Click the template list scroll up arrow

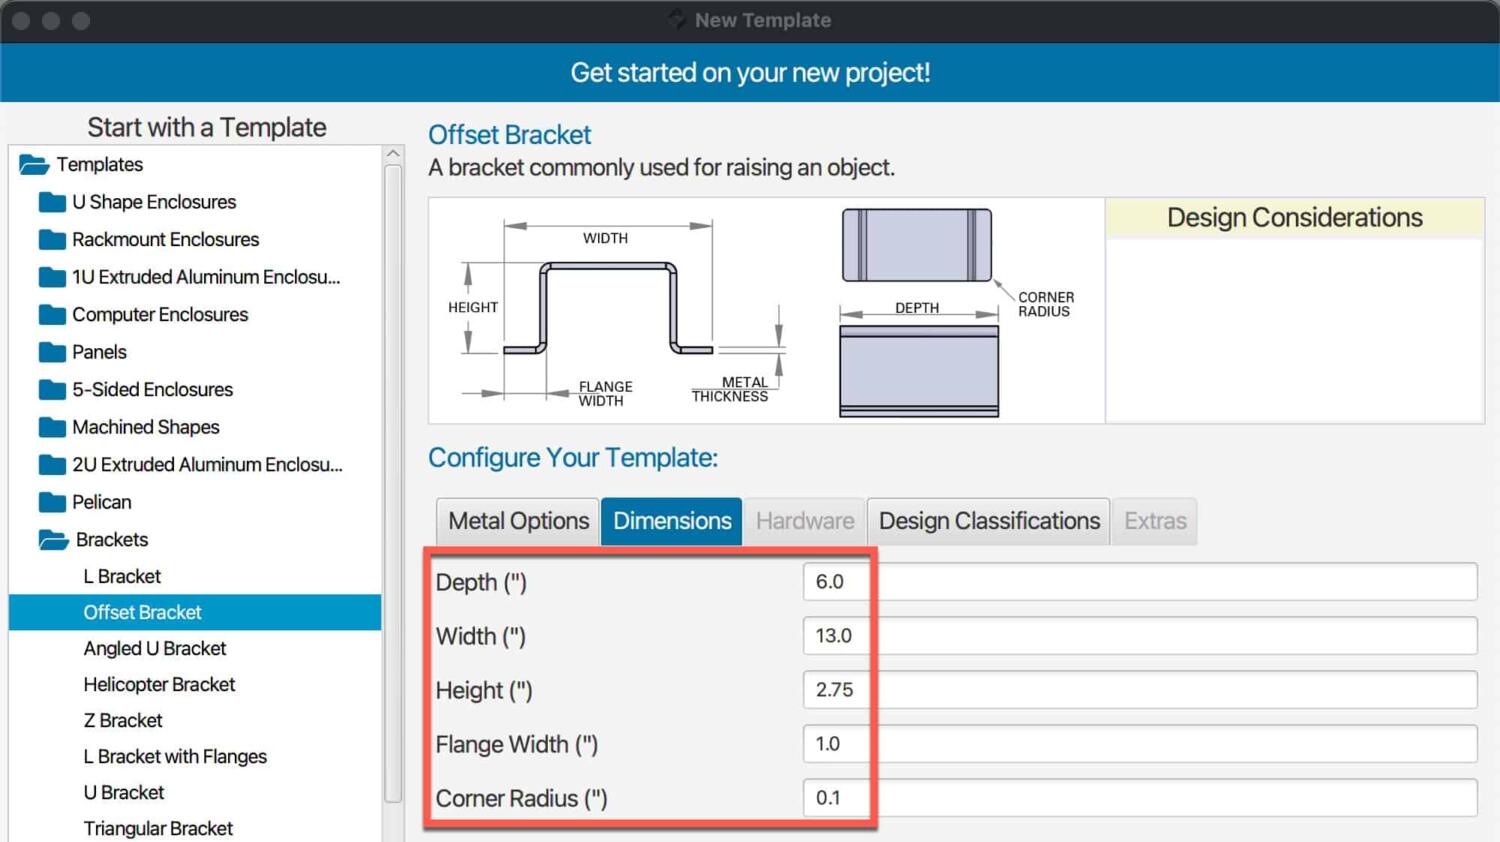(x=393, y=154)
